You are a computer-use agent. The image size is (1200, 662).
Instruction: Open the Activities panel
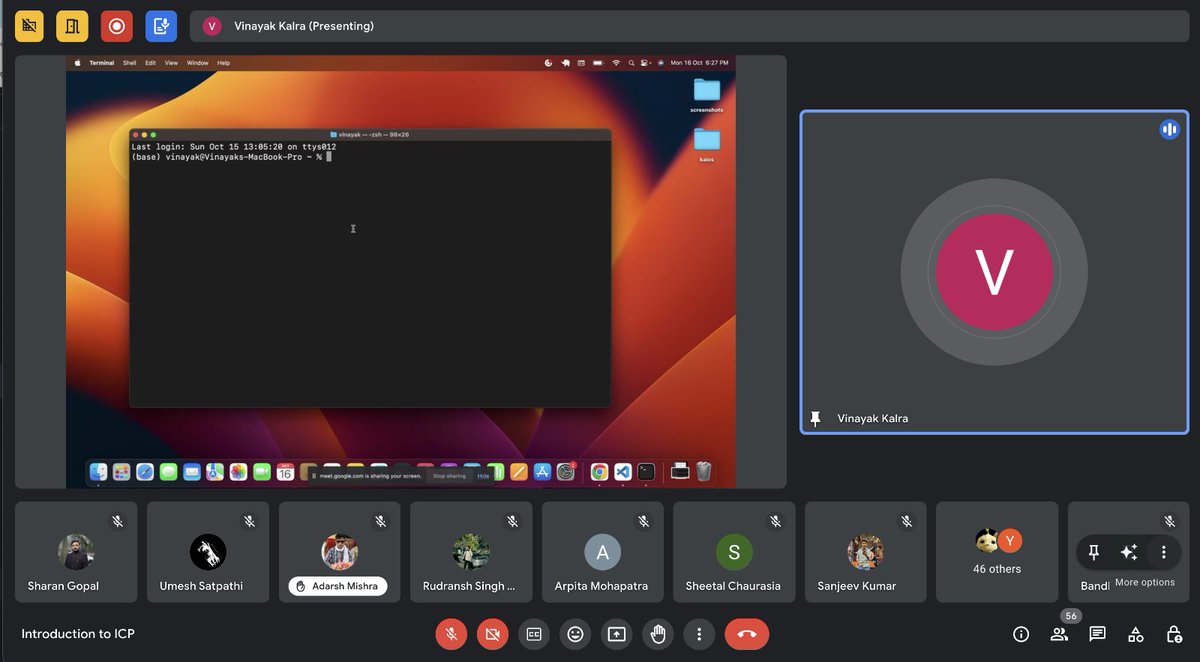pyautogui.click(x=1135, y=633)
